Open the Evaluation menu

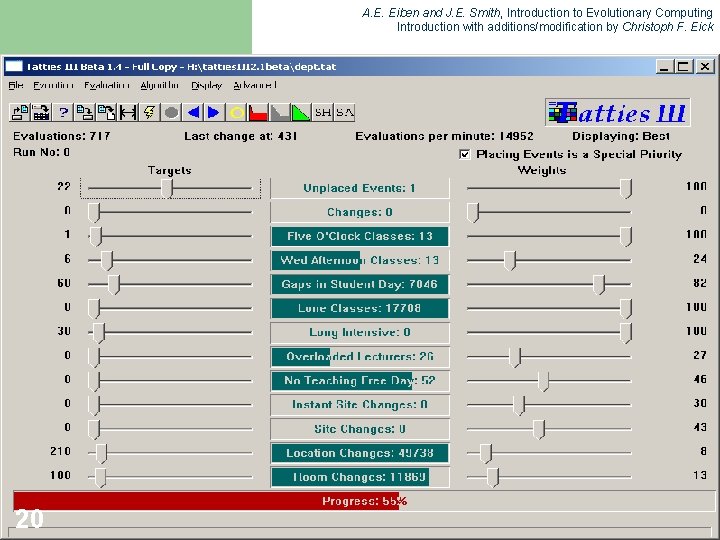point(107,85)
